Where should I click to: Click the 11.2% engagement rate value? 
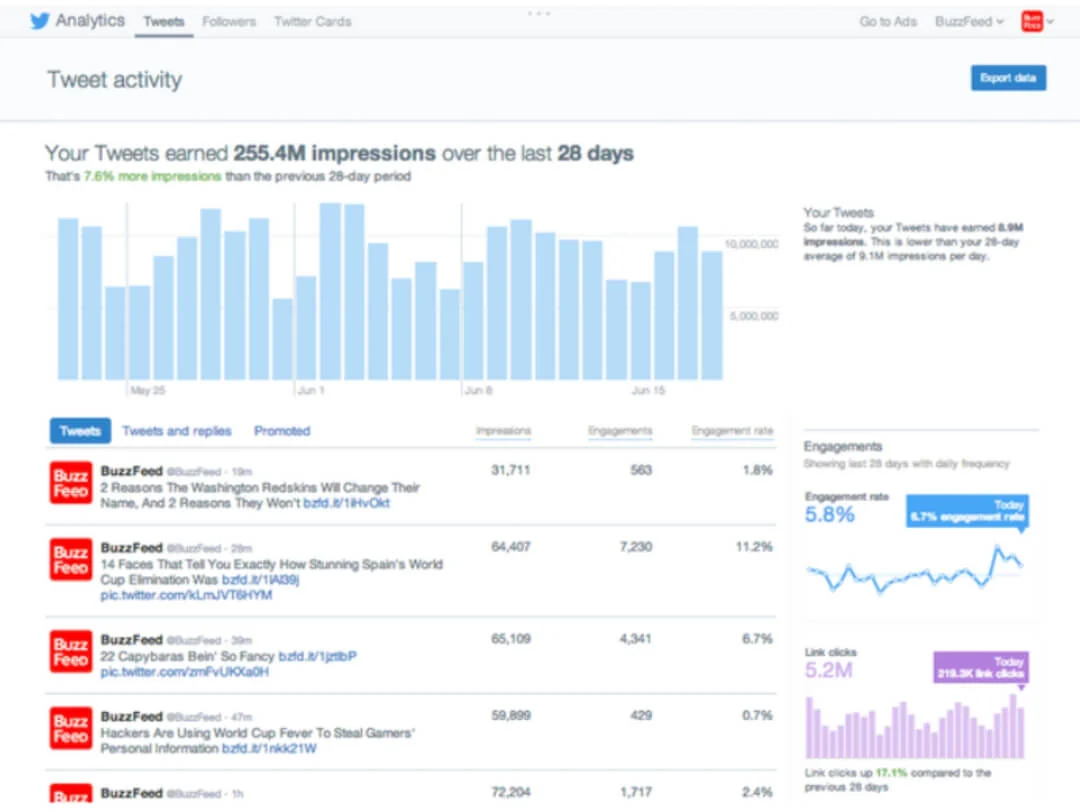(x=754, y=546)
